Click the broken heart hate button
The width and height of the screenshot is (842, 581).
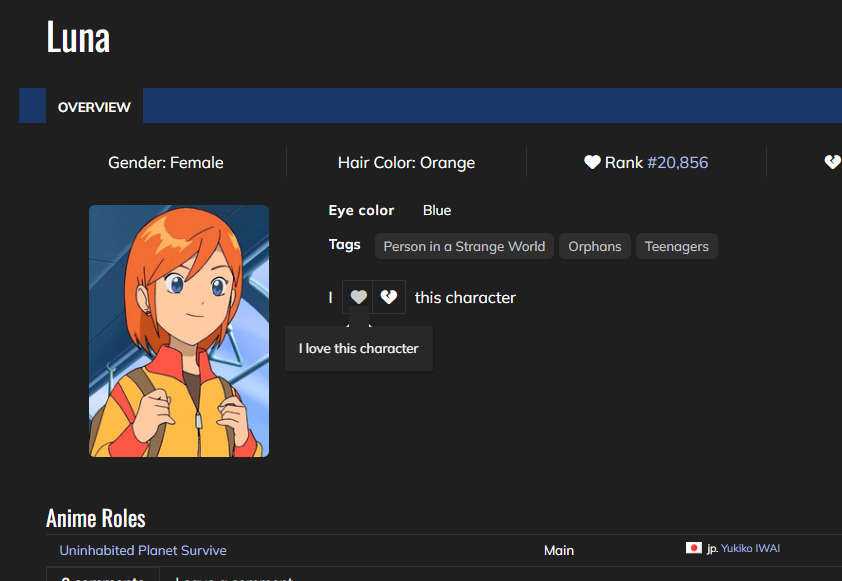coord(390,297)
